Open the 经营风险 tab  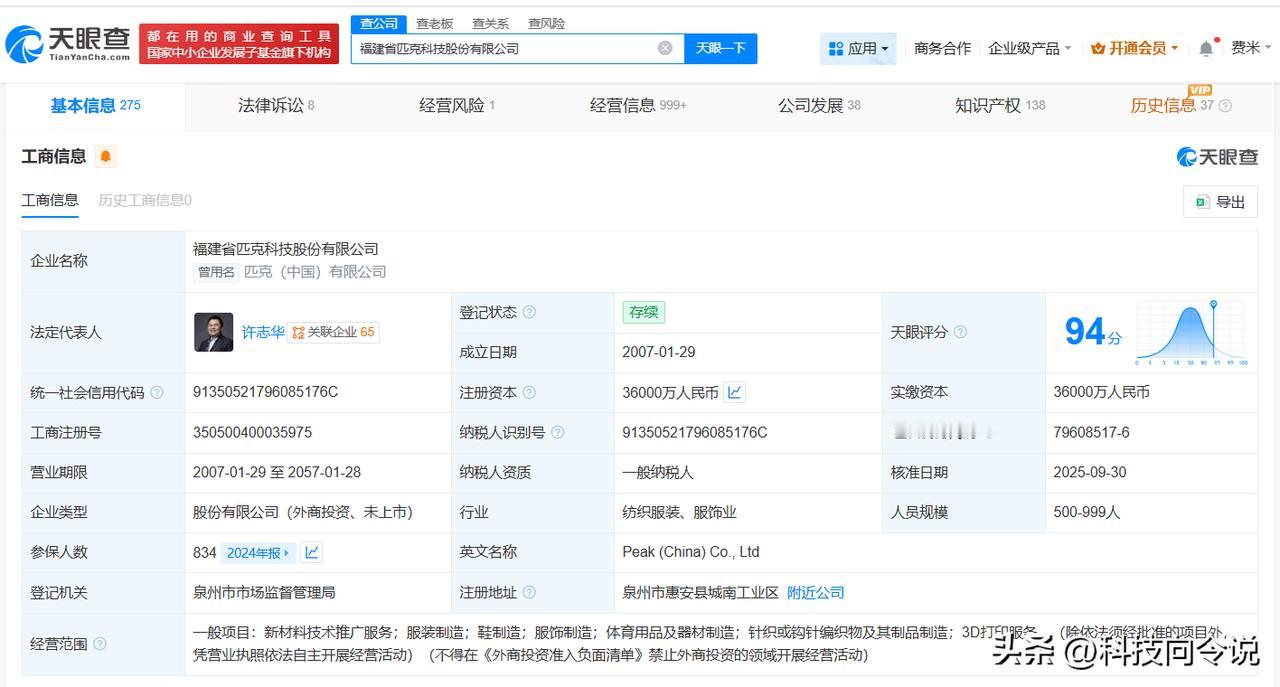[457, 105]
